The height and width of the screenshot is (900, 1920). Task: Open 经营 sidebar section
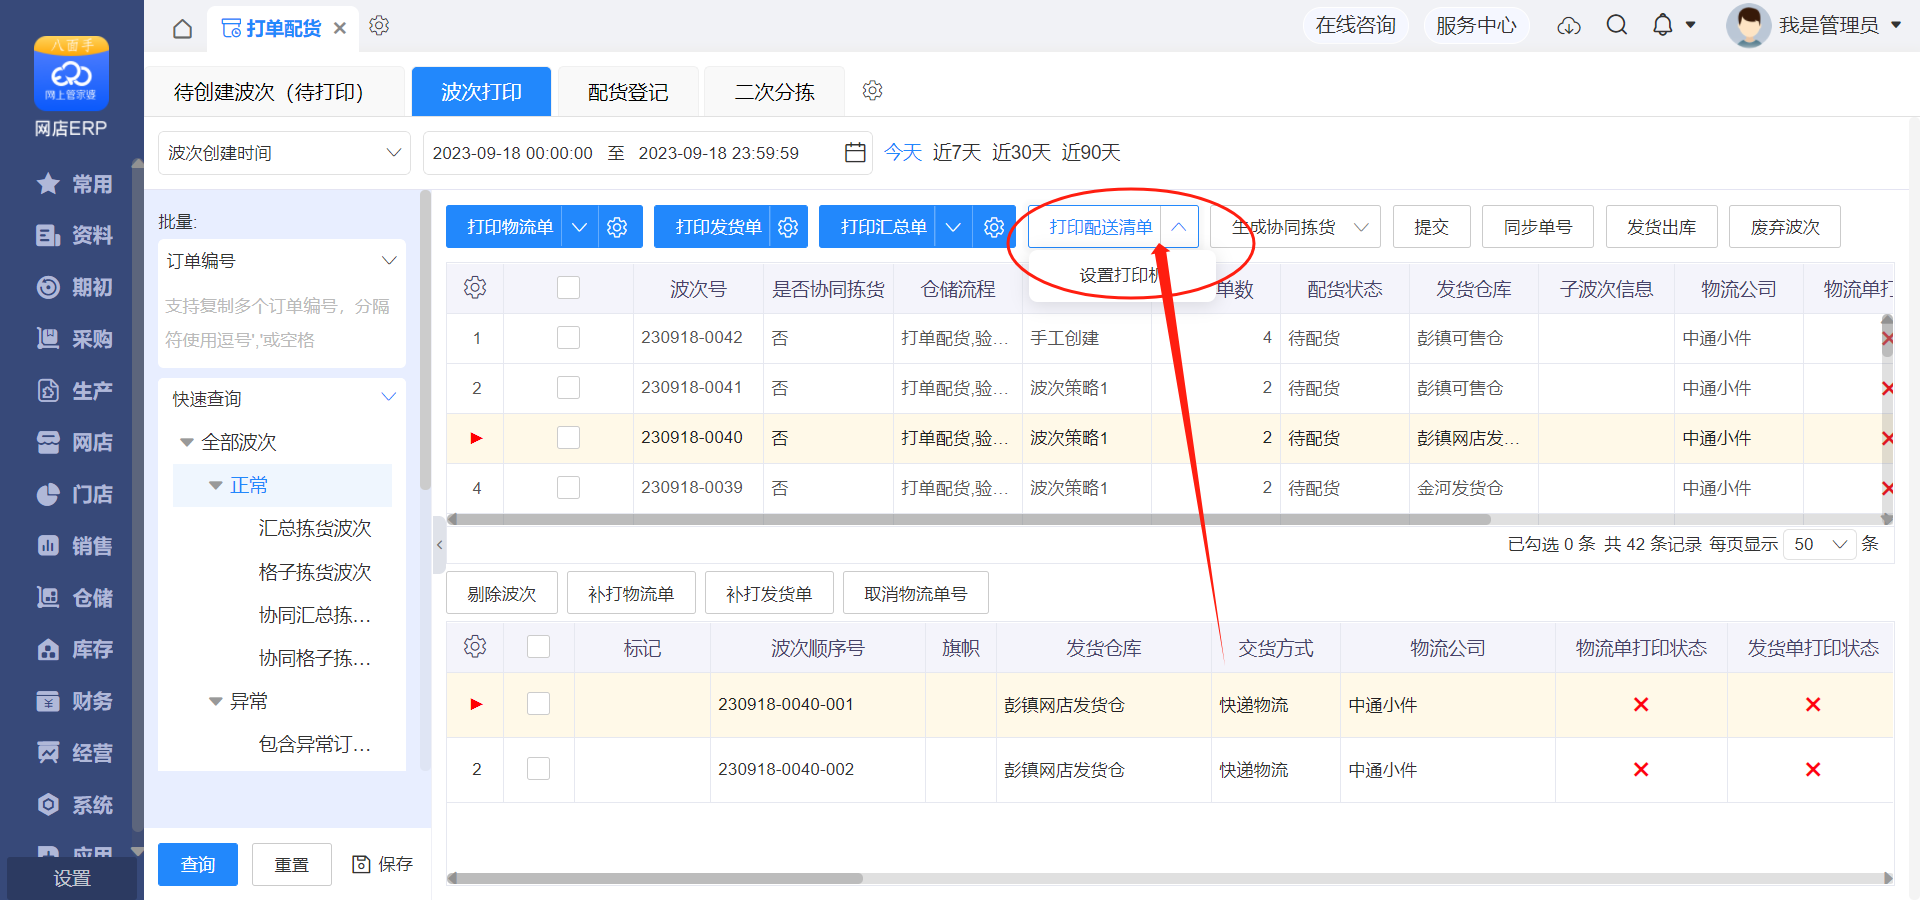[x=74, y=753]
